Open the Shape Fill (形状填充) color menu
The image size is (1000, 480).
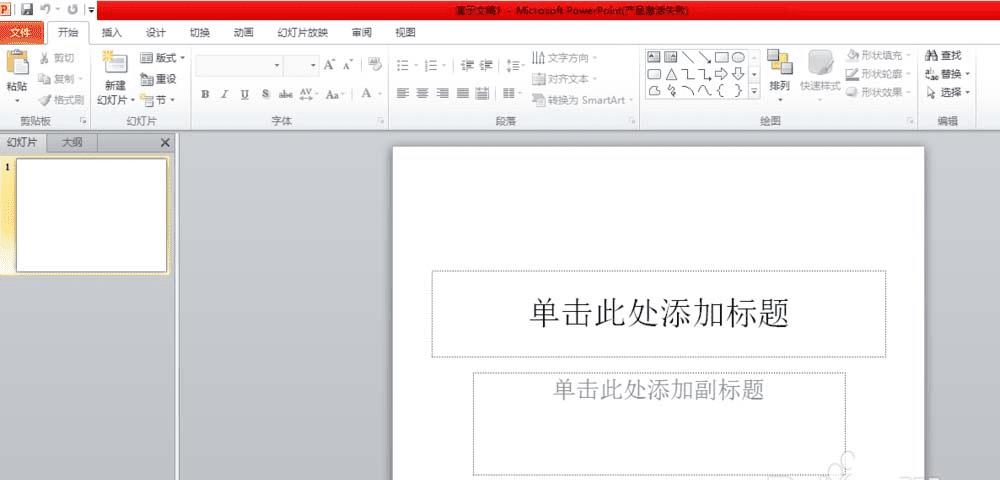pyautogui.click(x=879, y=55)
